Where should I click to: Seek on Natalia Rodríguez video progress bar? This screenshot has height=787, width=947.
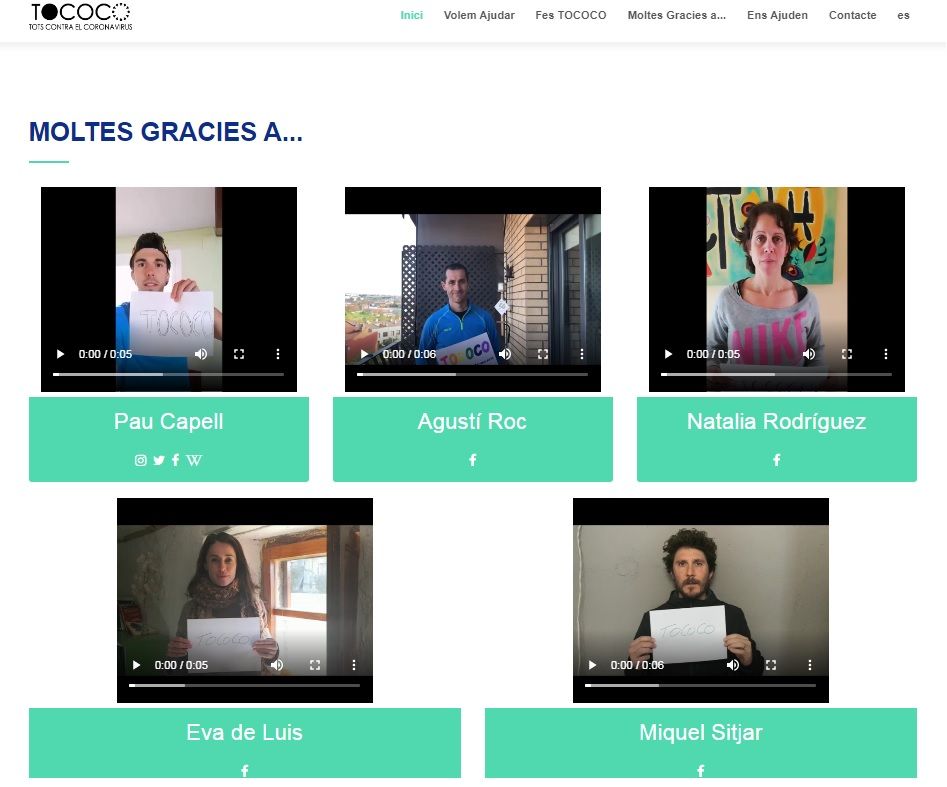pyautogui.click(x=776, y=374)
